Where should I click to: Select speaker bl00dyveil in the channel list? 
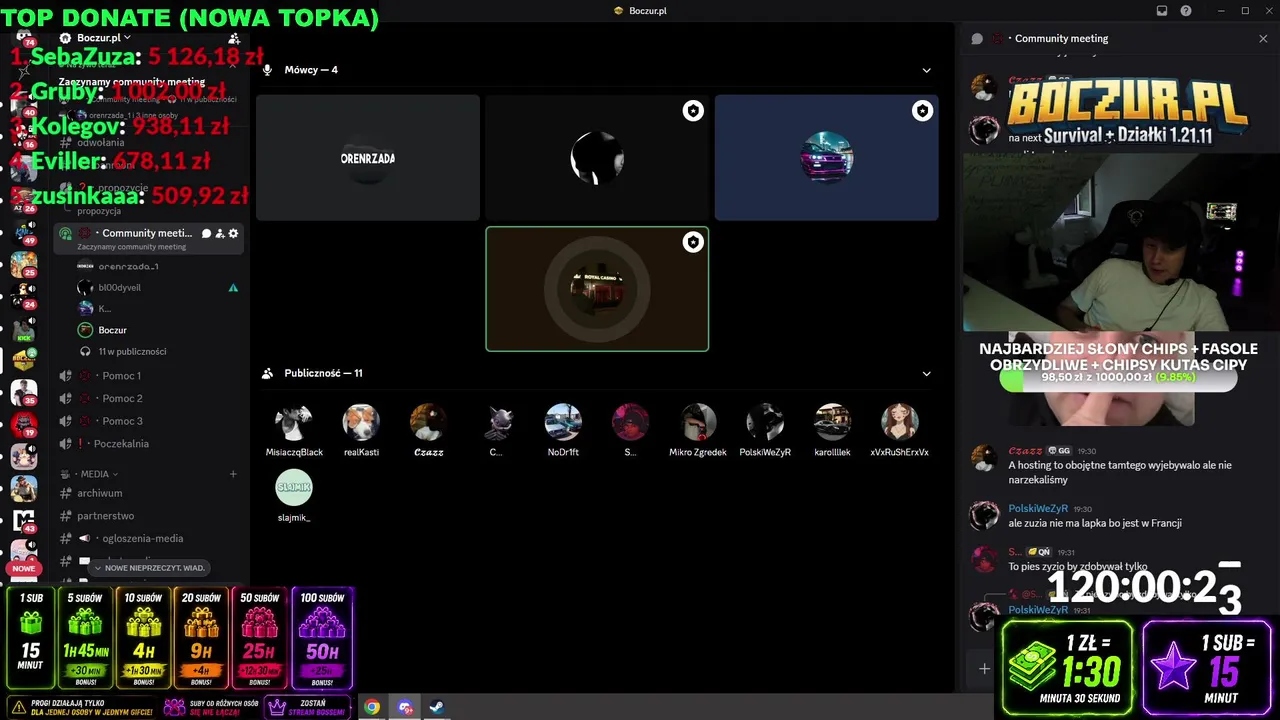[x=119, y=287]
